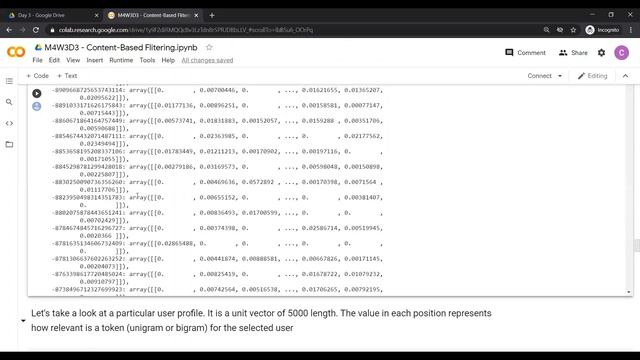The width and height of the screenshot is (640, 360).
Task: Click output row starting -8909668725653743114
Action: point(217,94)
